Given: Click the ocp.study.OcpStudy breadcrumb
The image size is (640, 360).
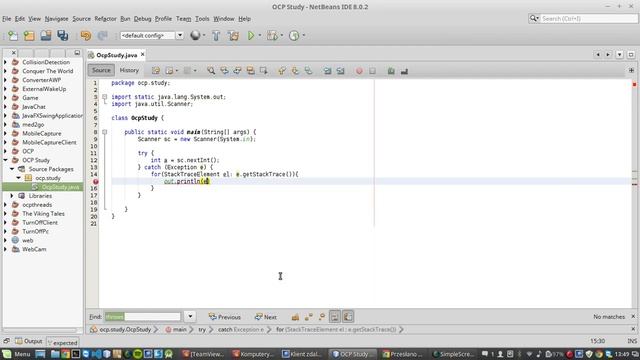Looking at the screenshot, I should [x=121, y=329].
